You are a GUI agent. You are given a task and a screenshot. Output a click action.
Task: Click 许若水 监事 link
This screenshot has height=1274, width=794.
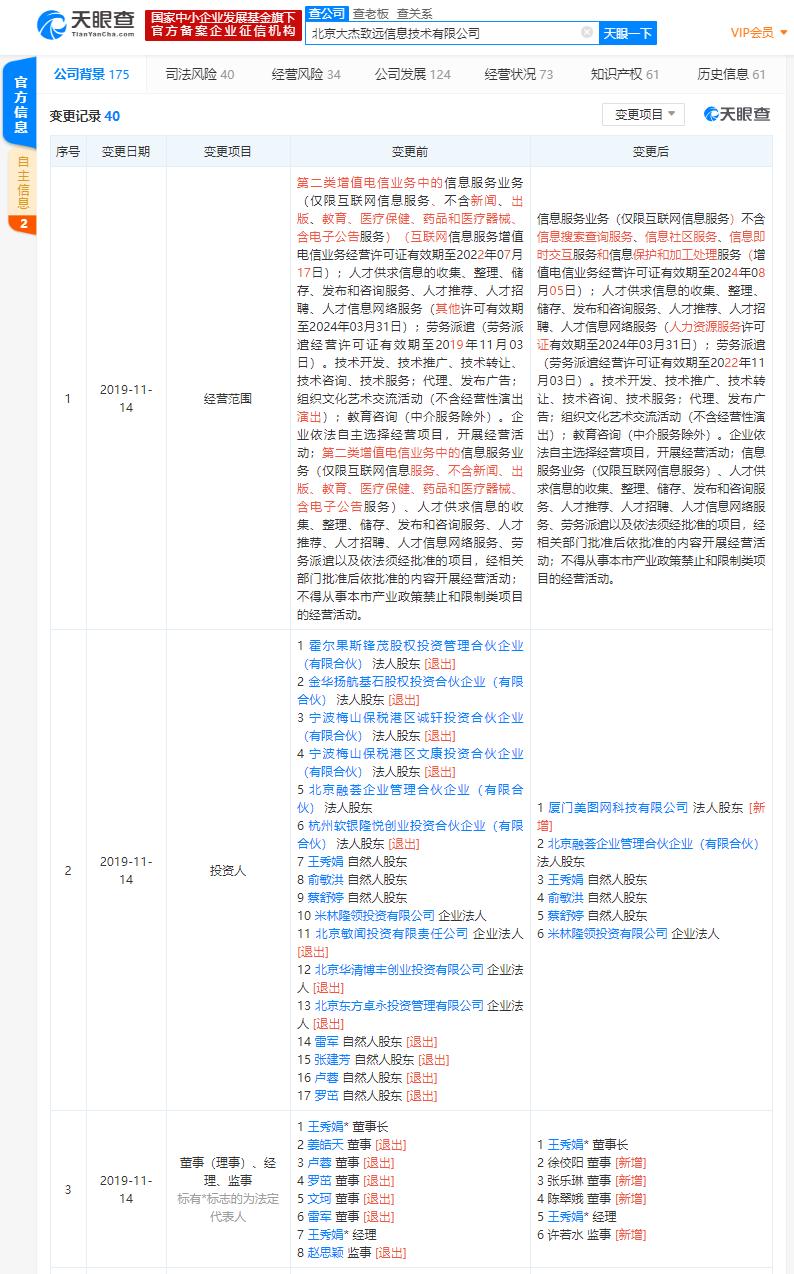(x=566, y=1234)
